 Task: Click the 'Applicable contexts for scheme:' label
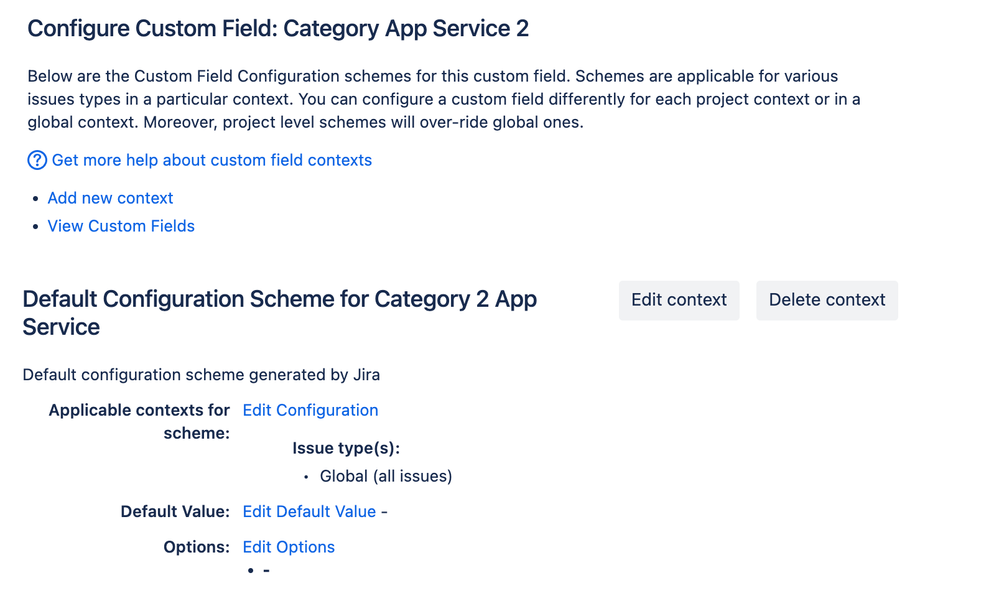(140, 422)
